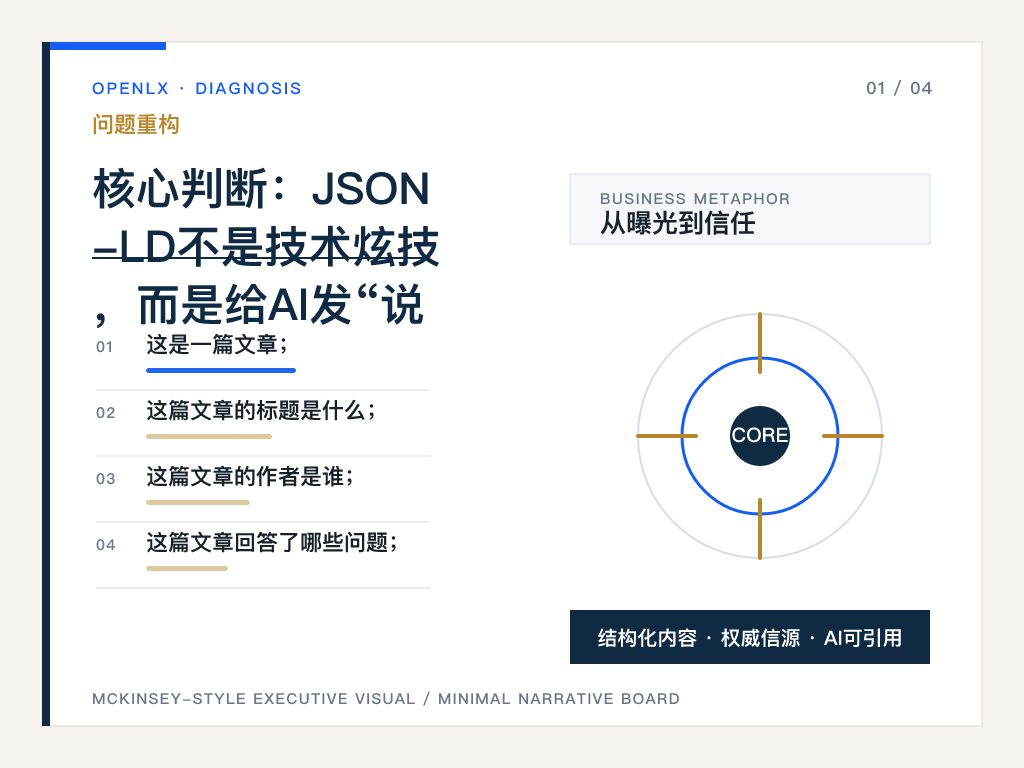The height and width of the screenshot is (768, 1024).
Task: Select list item 这是一篇文章；
Action: (217, 345)
